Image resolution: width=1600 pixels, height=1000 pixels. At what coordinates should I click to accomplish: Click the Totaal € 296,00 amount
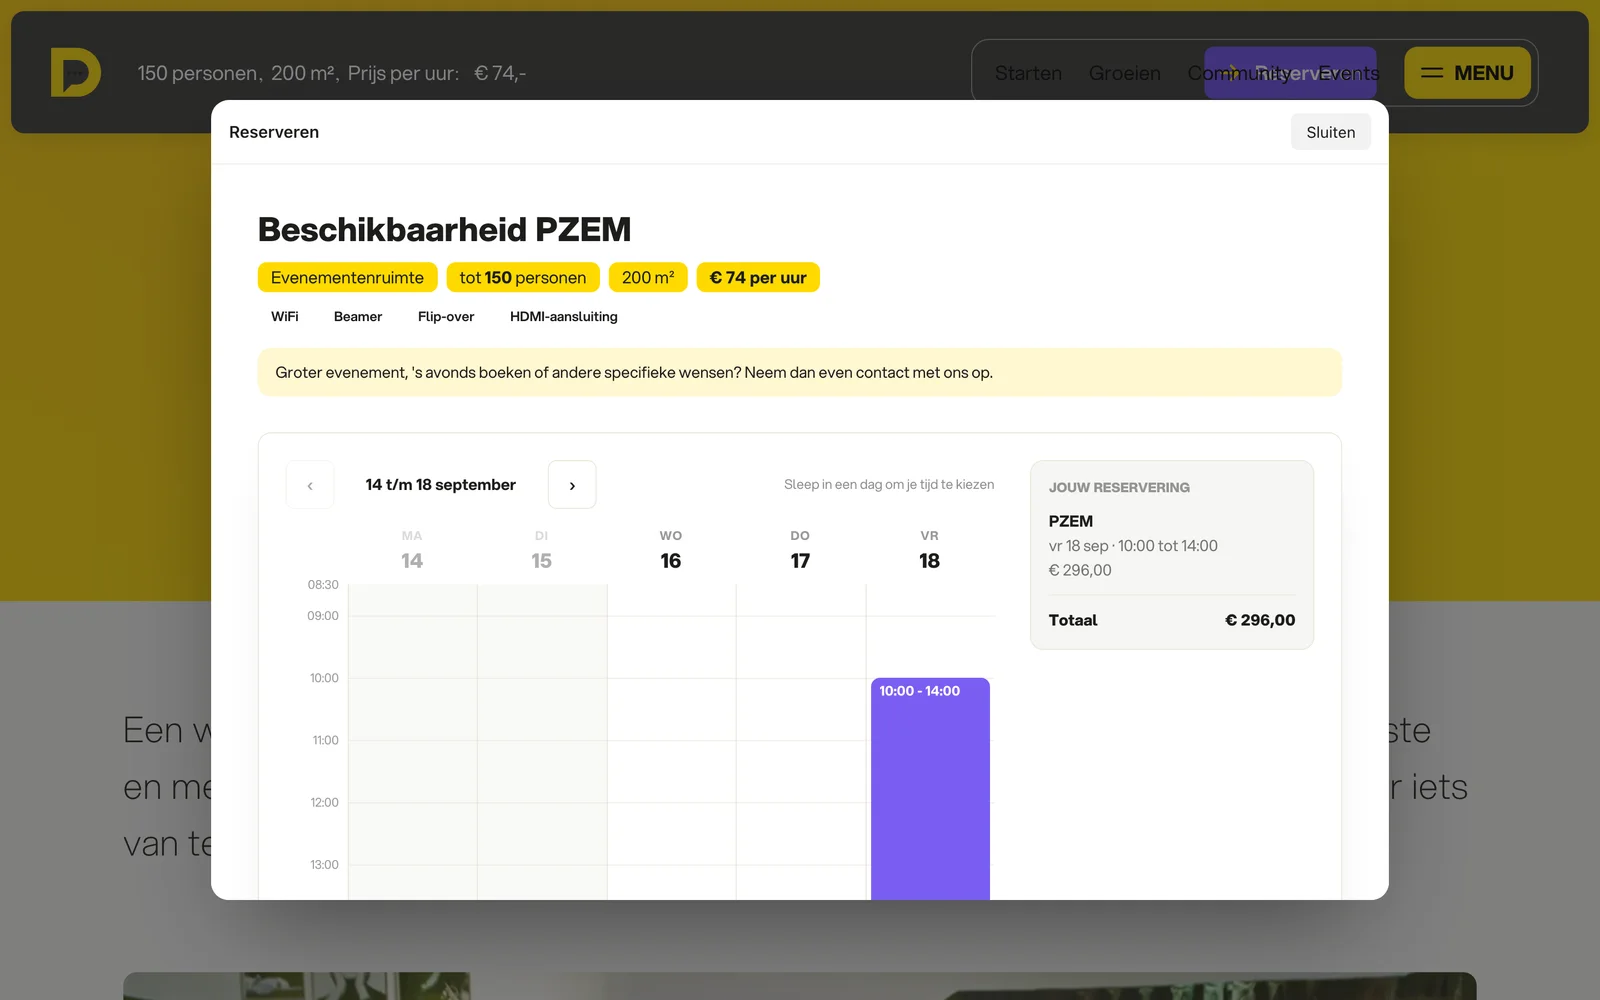[x=1260, y=620]
